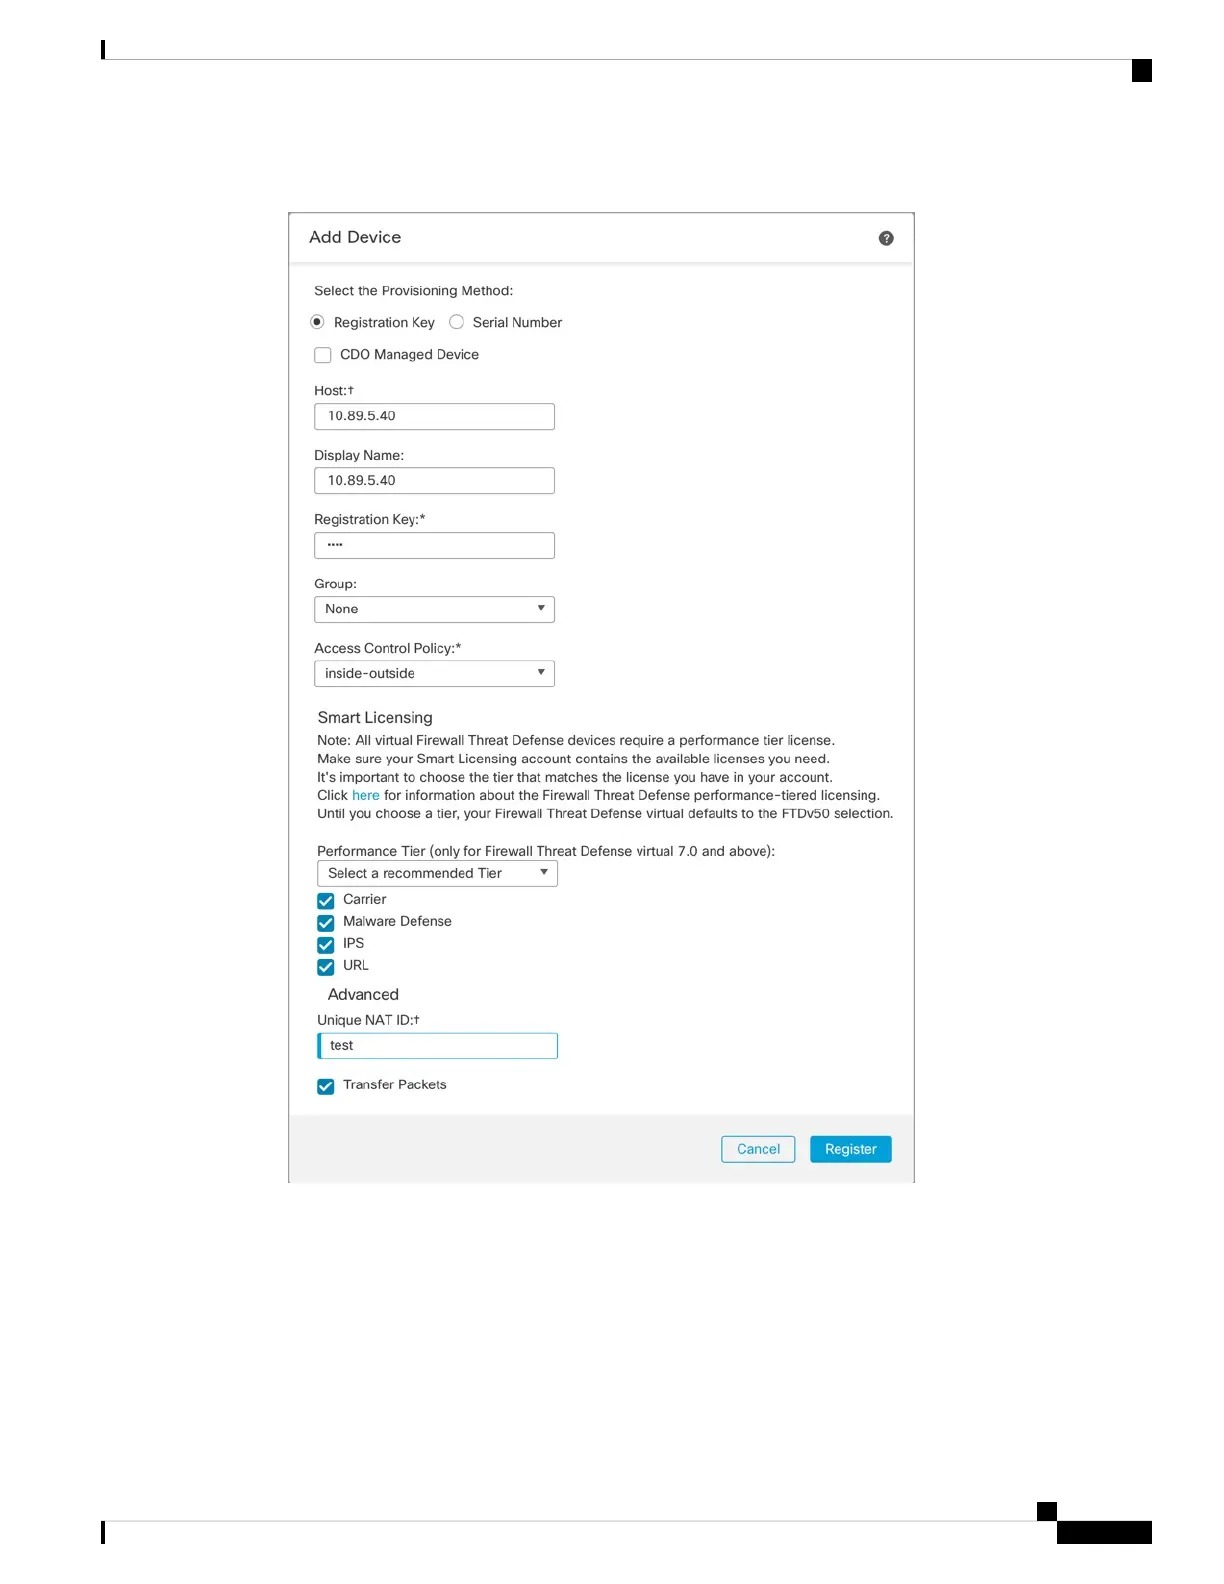Uncheck the Carrier license checkbox
The image size is (1224, 1584).
(326, 901)
